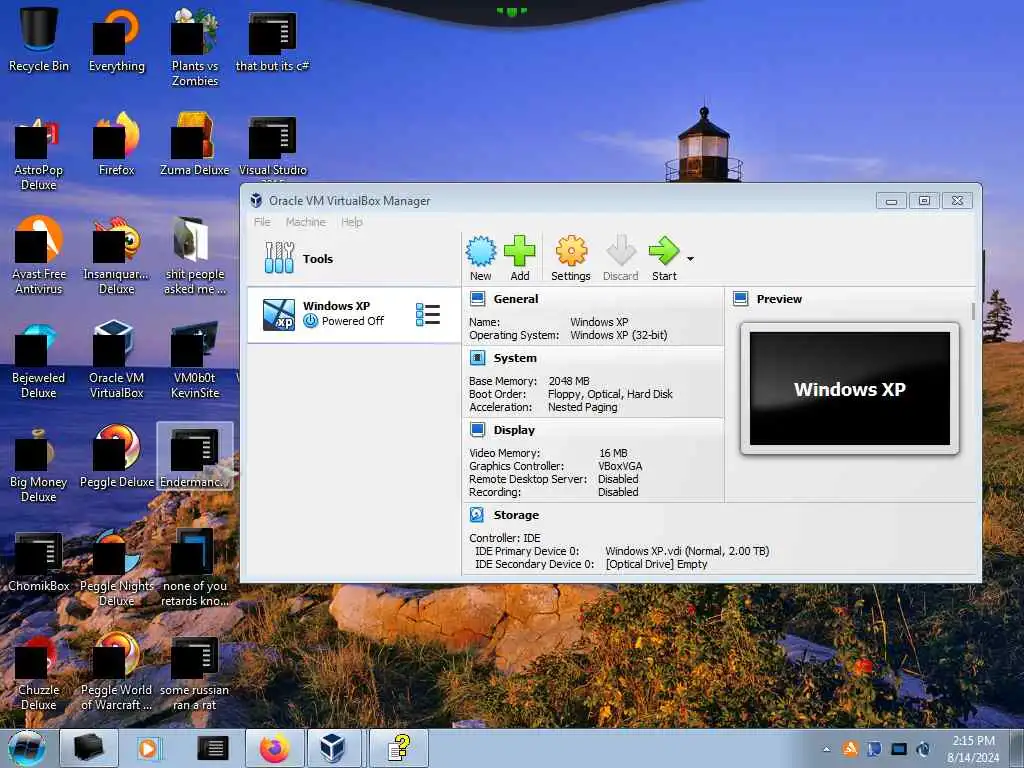Viewport: 1024px width, 768px height.
Task: Open VM Settings gear icon
Action: coord(571,251)
